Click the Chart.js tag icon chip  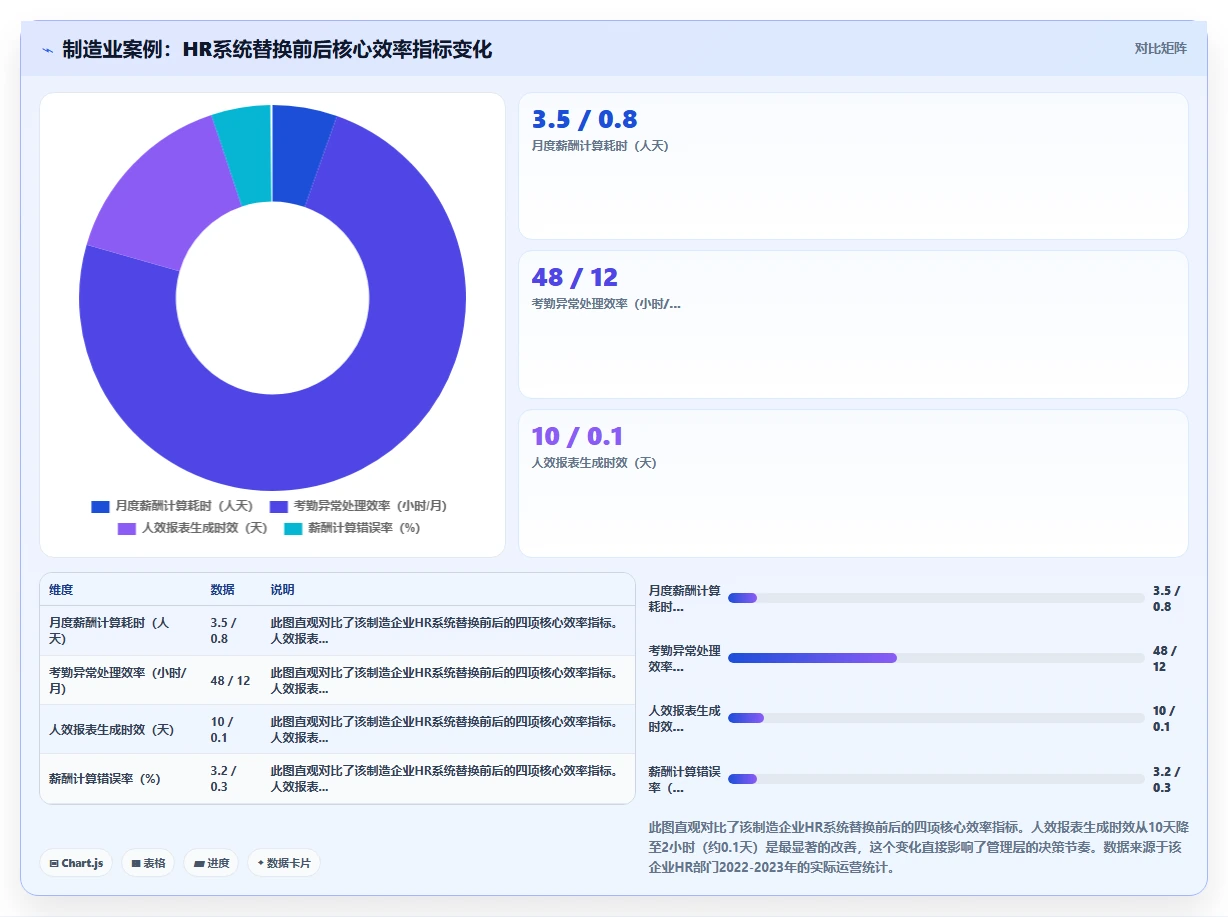coord(76,863)
